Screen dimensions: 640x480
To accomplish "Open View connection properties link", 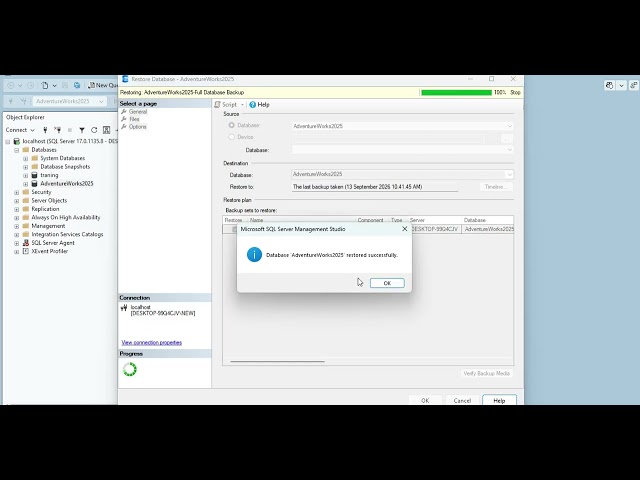I will 151,342.
